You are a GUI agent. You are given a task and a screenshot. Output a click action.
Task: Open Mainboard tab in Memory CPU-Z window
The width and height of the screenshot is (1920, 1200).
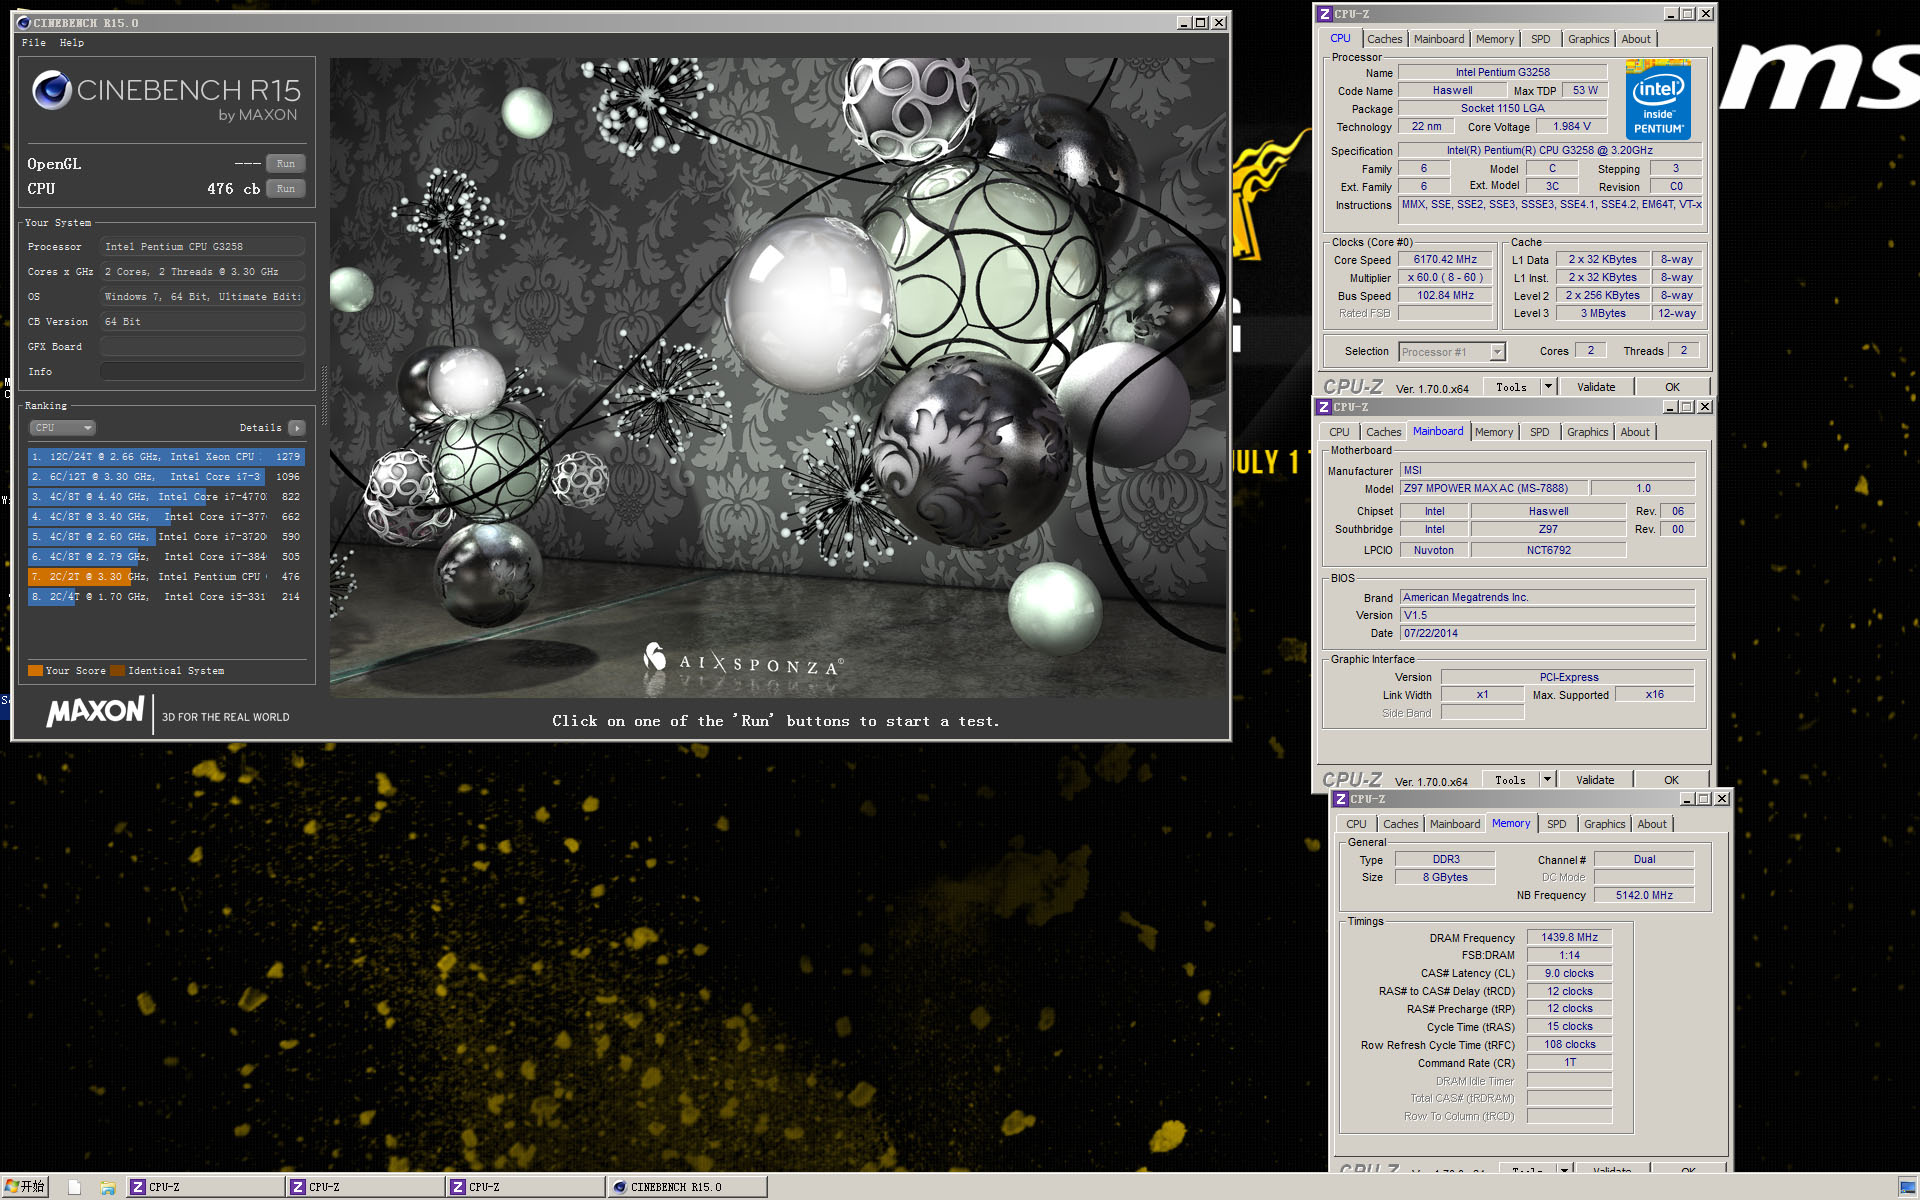(1455, 824)
